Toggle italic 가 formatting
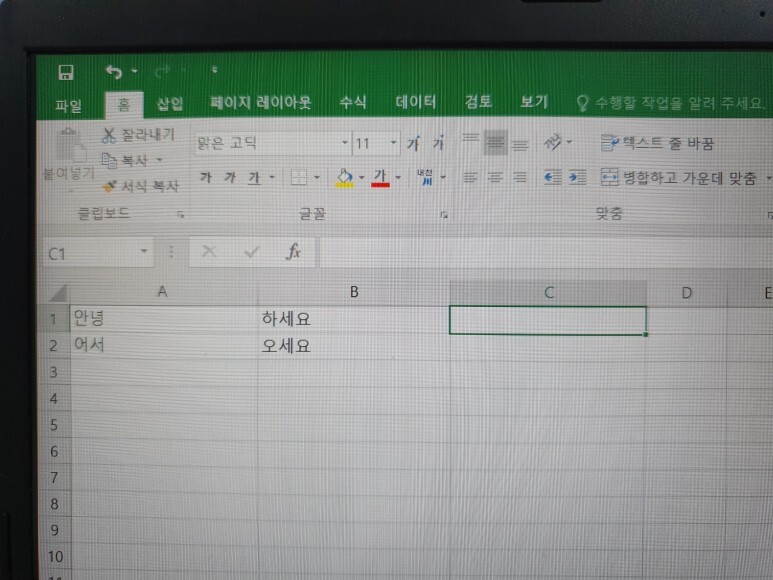Viewport: 773px width, 580px height. click(230, 177)
